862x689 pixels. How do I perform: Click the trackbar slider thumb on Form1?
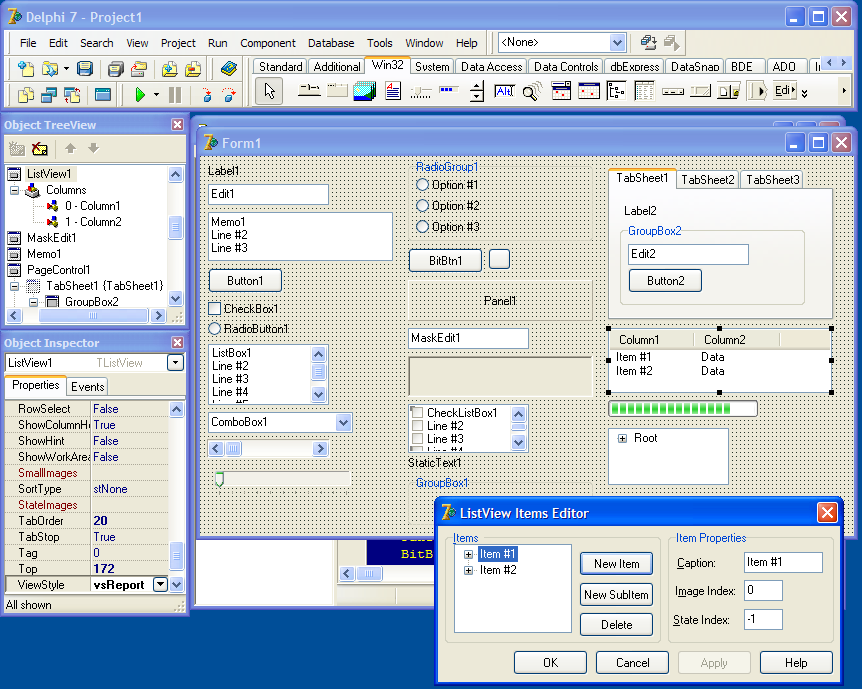tap(219, 479)
